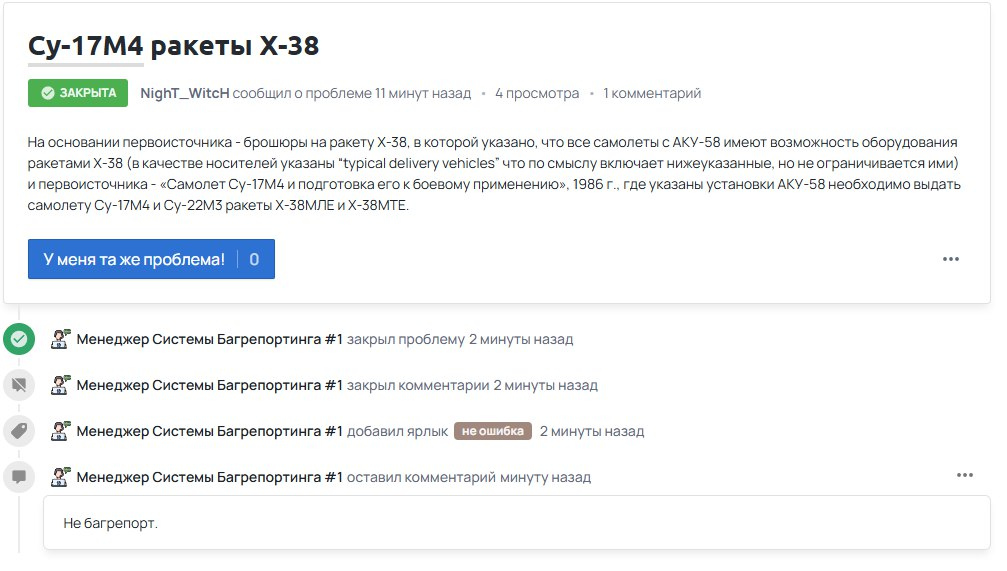Click manager avatar beside 'закрыл проблему'

(61, 339)
